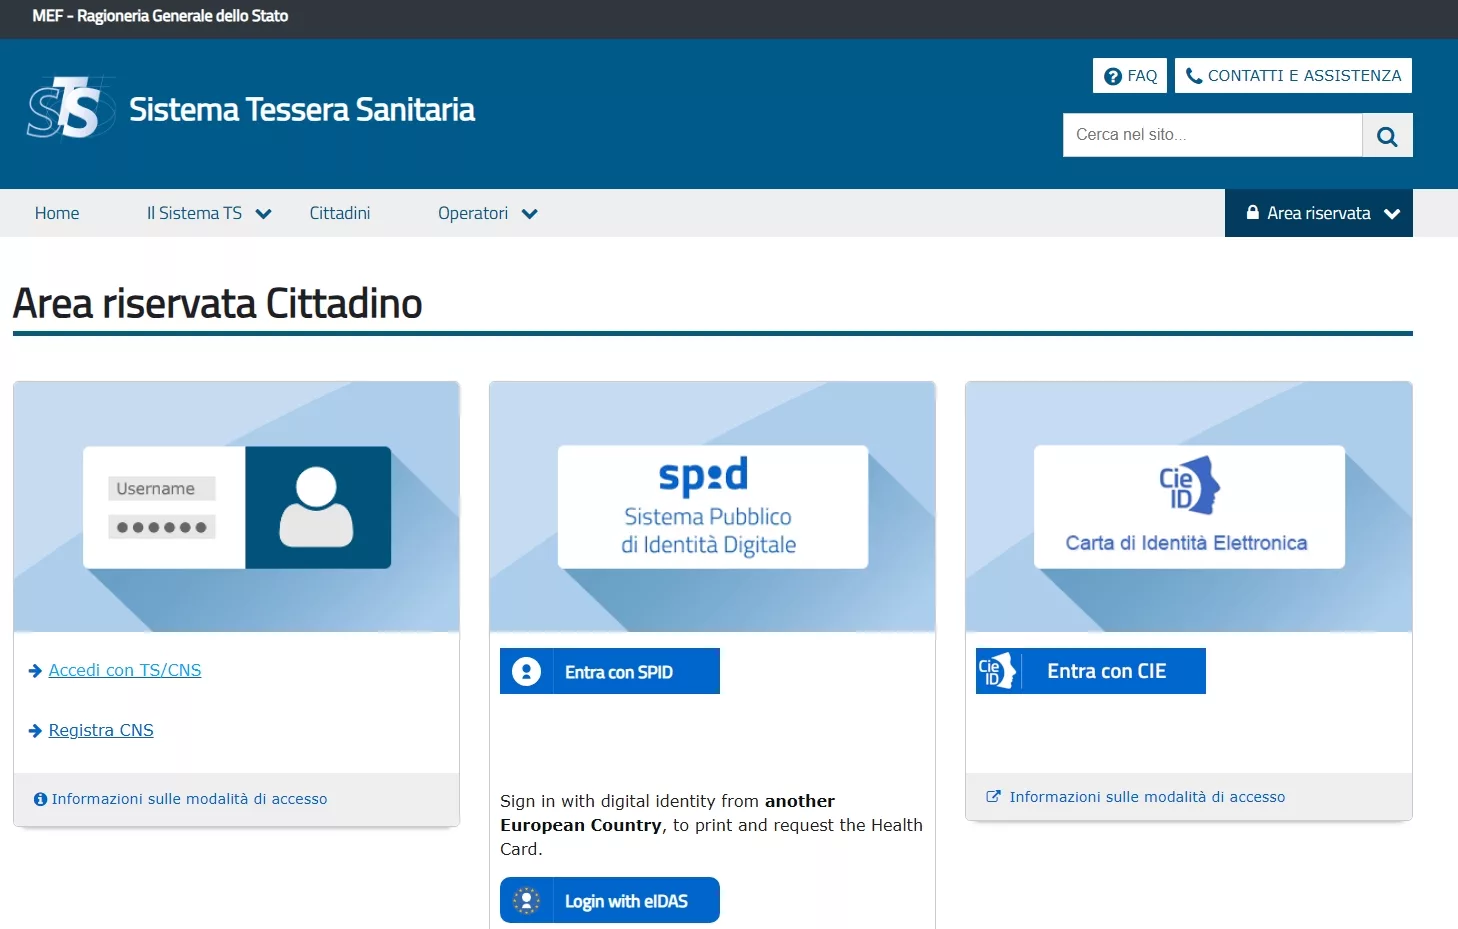Image resolution: width=1458 pixels, height=929 pixels.
Task: Click the STS Sistema Tessera Sanitaria logo
Action: pyautogui.click(x=70, y=108)
